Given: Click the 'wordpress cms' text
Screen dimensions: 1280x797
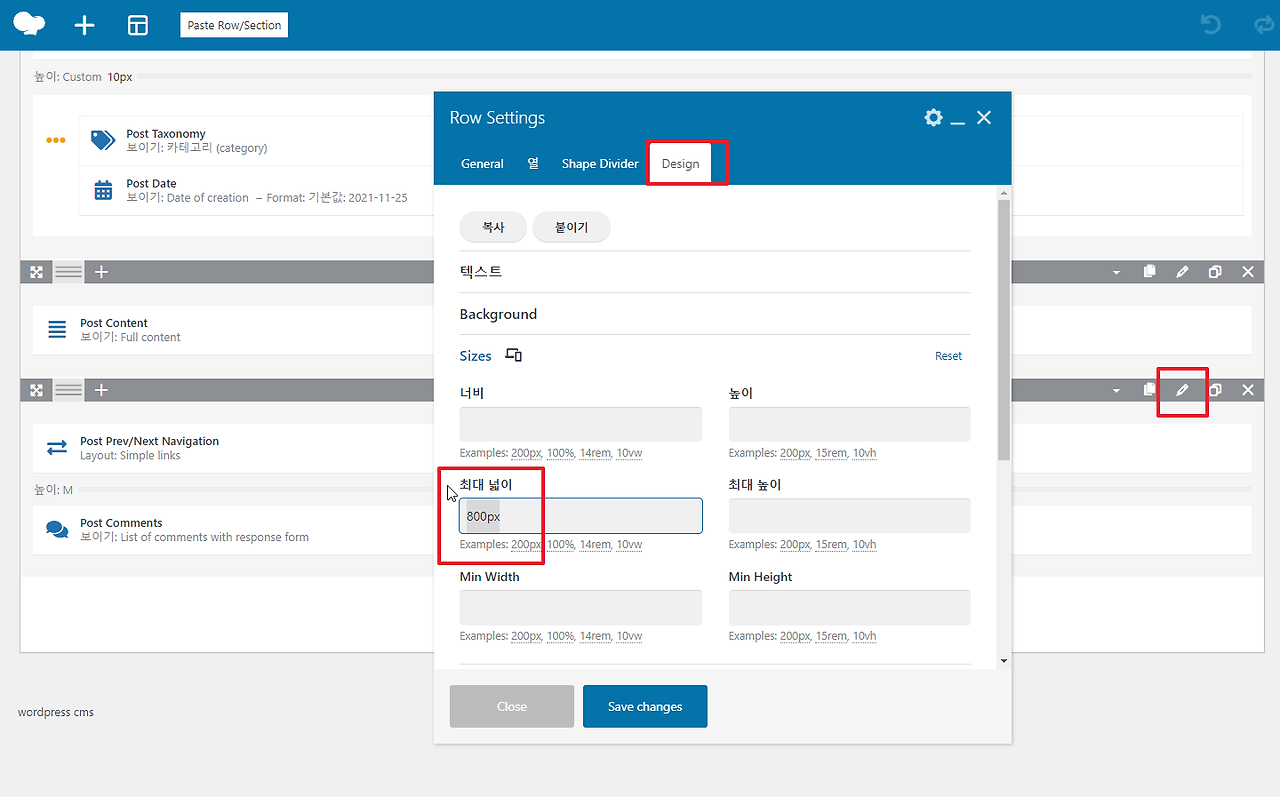Looking at the screenshot, I should 56,712.
